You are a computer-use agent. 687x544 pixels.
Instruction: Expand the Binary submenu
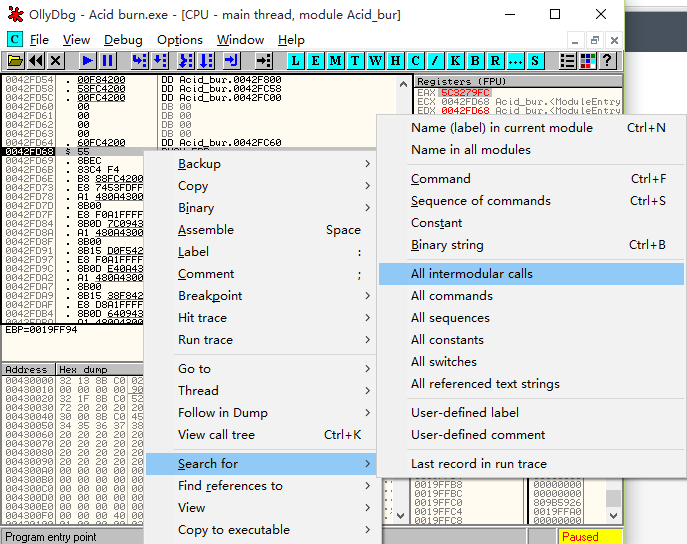click(x=261, y=208)
